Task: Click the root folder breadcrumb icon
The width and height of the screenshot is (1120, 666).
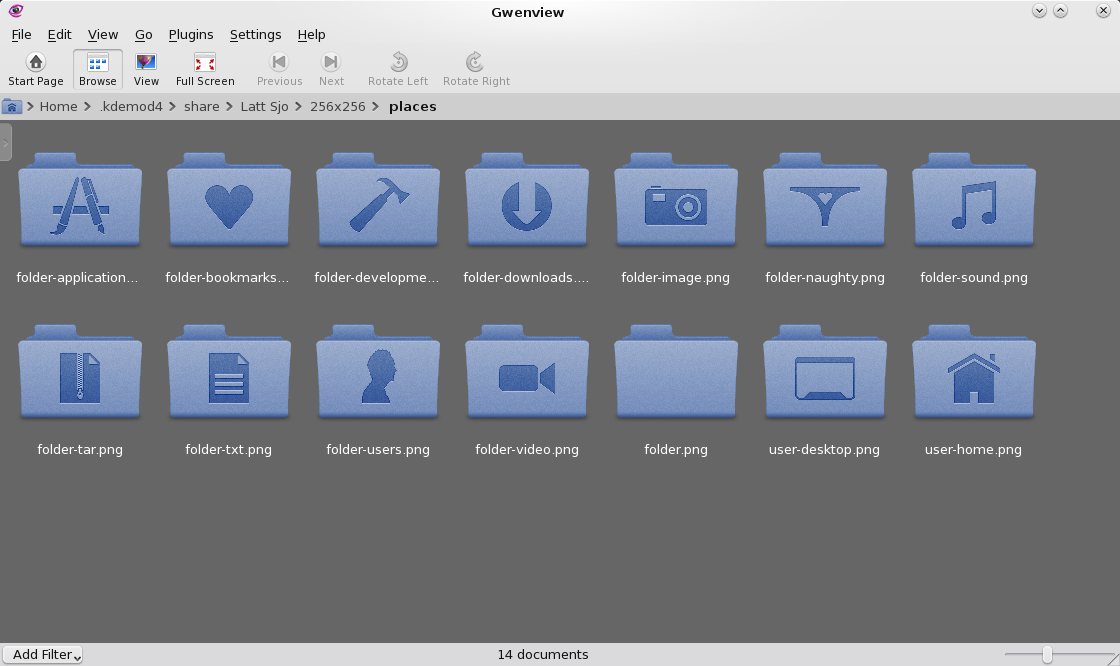Action: coord(11,106)
